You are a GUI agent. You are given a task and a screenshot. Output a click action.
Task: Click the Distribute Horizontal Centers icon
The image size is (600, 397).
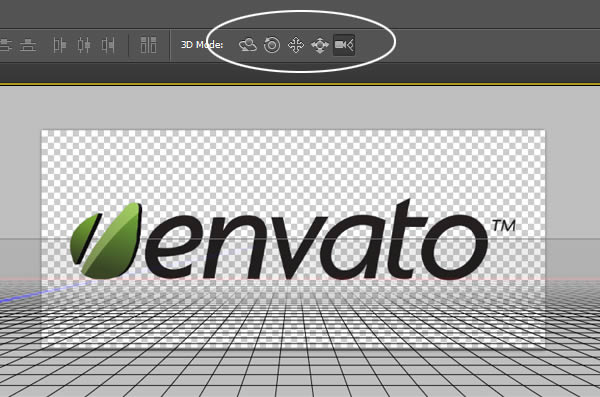pos(84,45)
